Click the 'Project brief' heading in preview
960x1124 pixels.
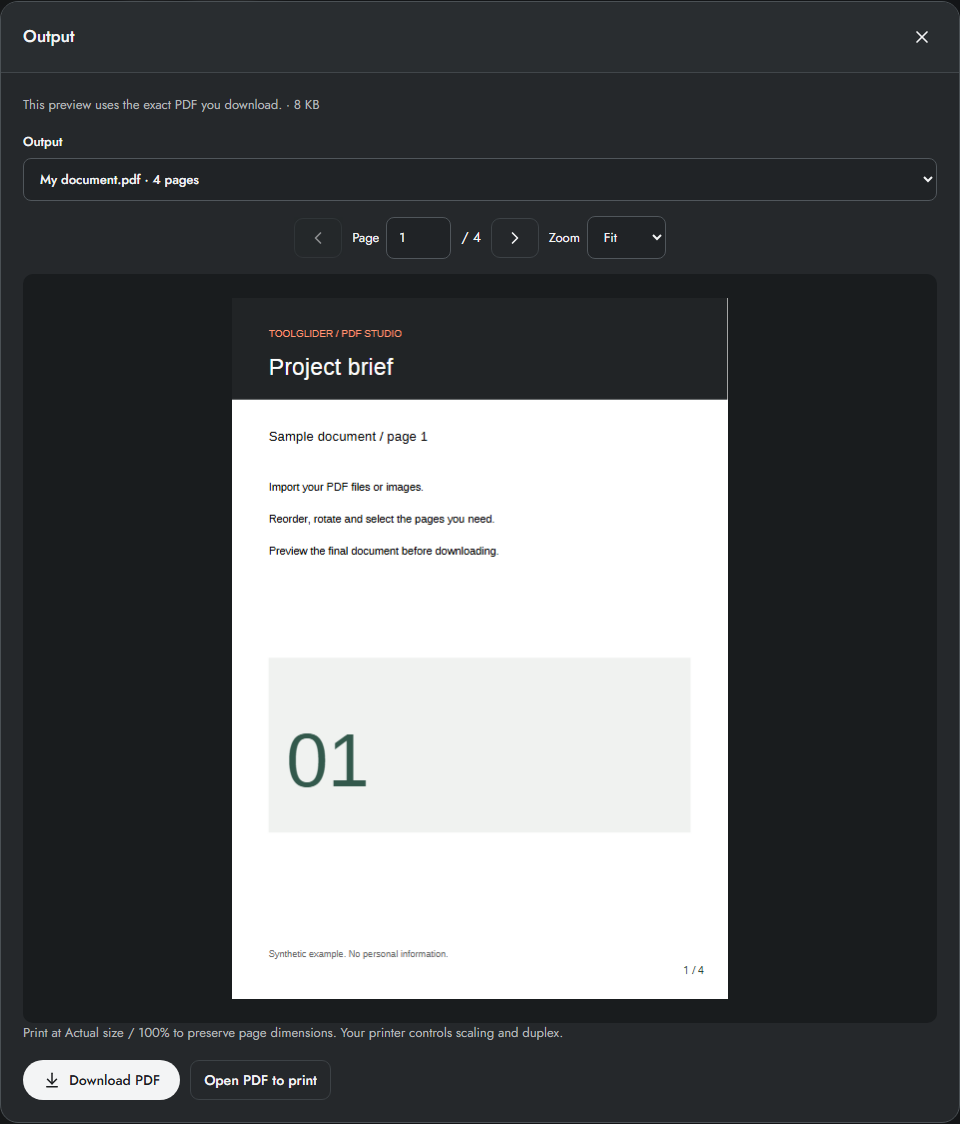tap(331, 367)
